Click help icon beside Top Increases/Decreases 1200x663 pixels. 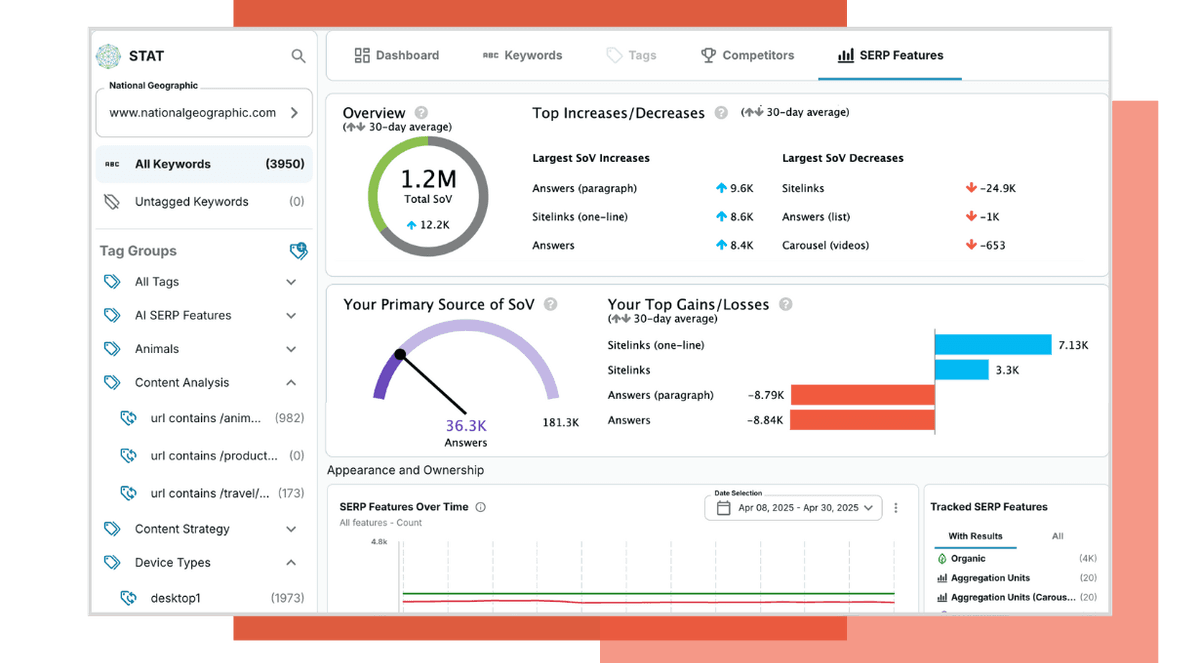[x=721, y=113]
